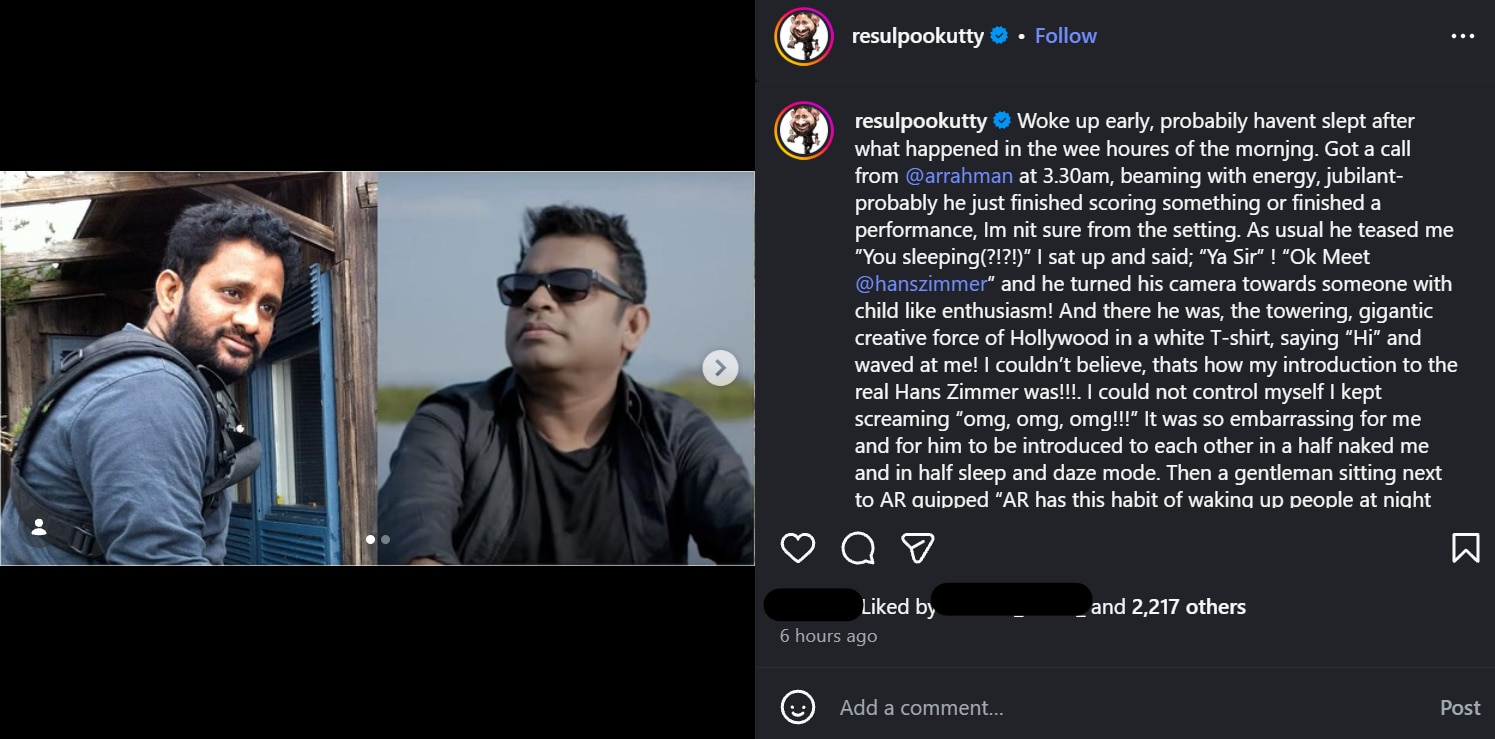Image resolution: width=1495 pixels, height=739 pixels.
Task: Click caption profile avatar picture
Action: (x=804, y=131)
